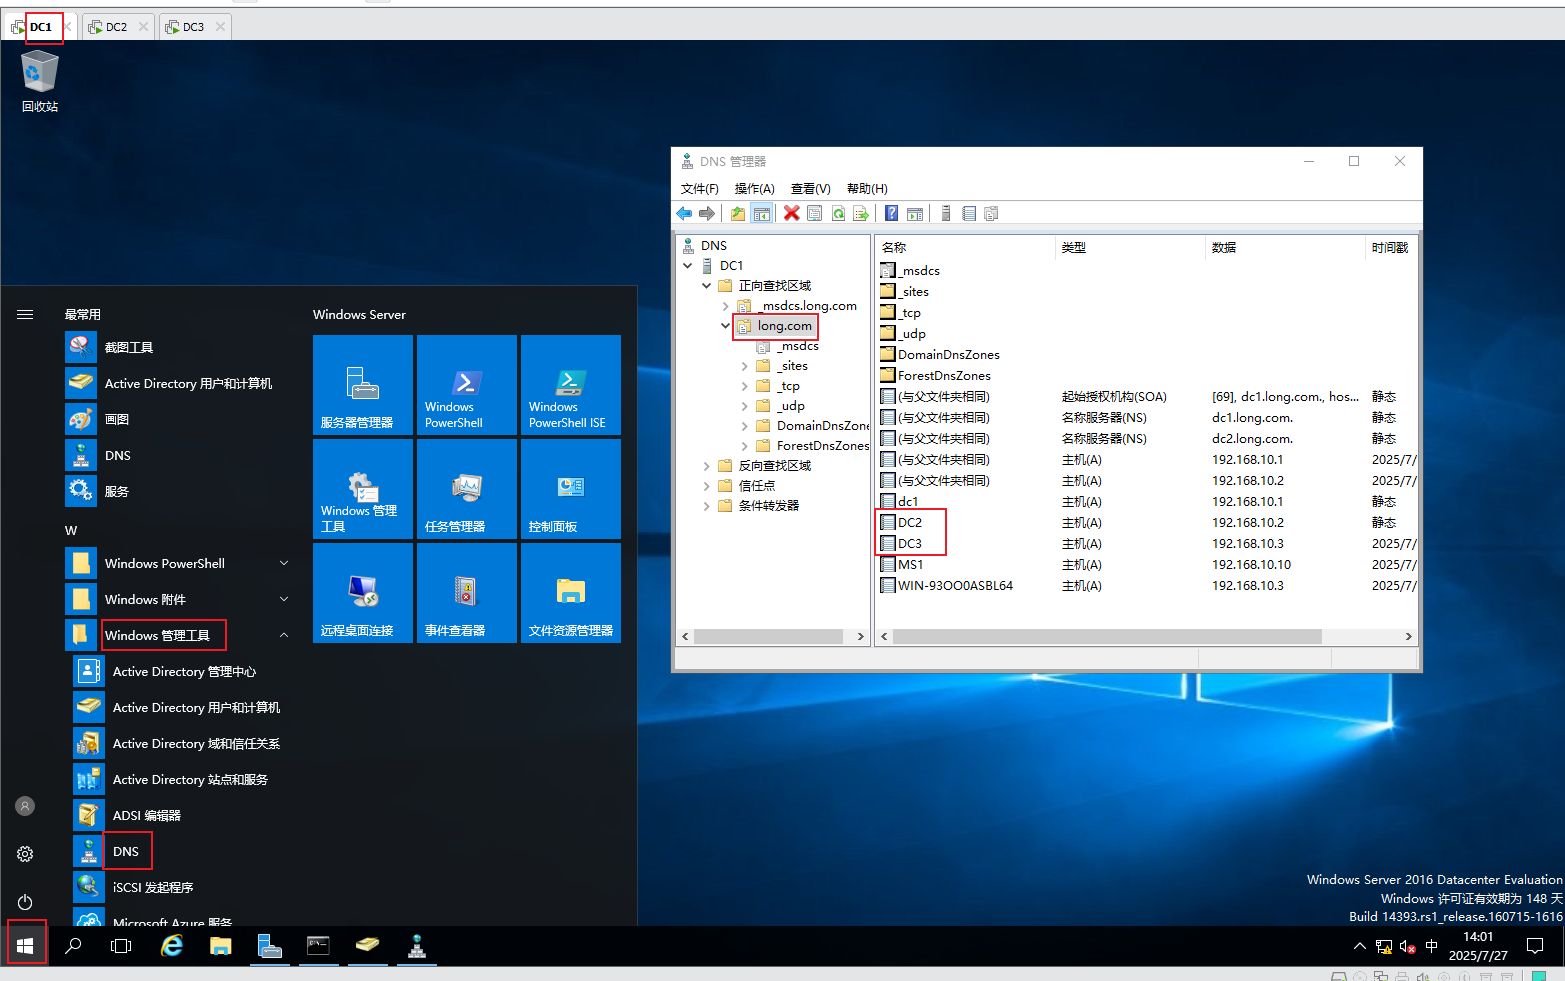Screen dimensions: 1565x981
Task: Switch to the DC2 virtual machine tab
Action: tap(116, 27)
